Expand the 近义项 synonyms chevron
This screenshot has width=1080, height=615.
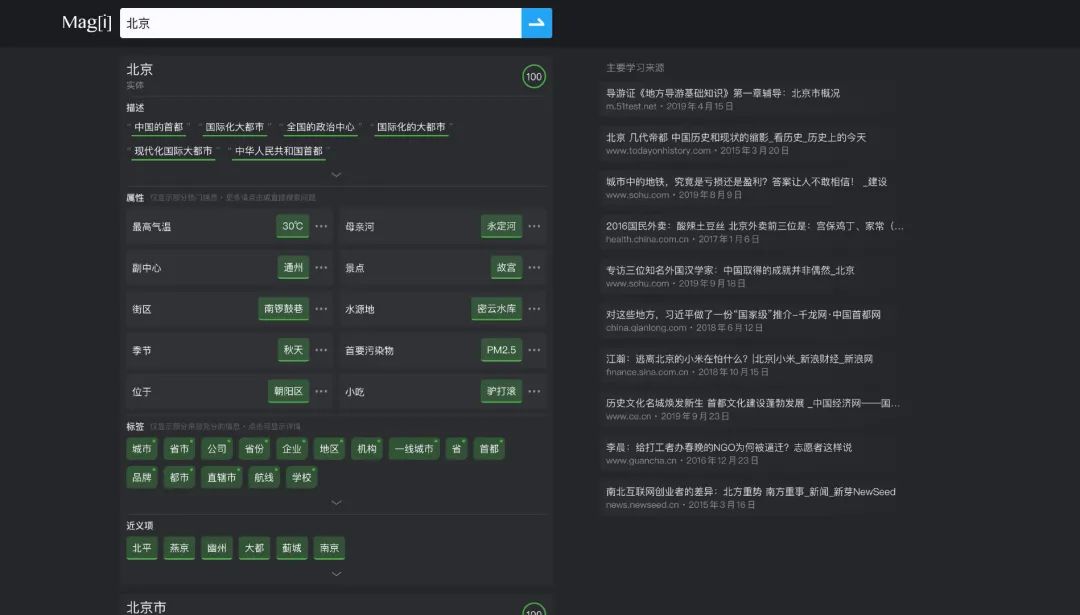point(336,573)
